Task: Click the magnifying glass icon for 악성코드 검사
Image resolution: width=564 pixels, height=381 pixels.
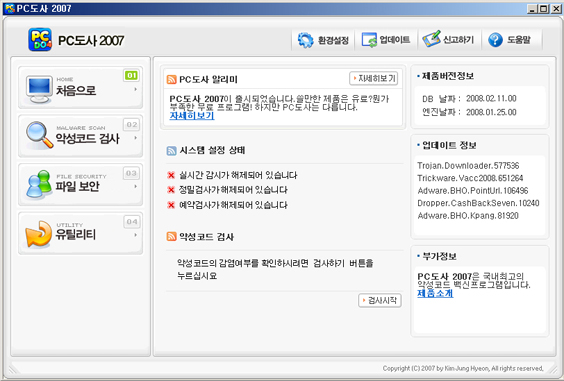Action: (39, 135)
